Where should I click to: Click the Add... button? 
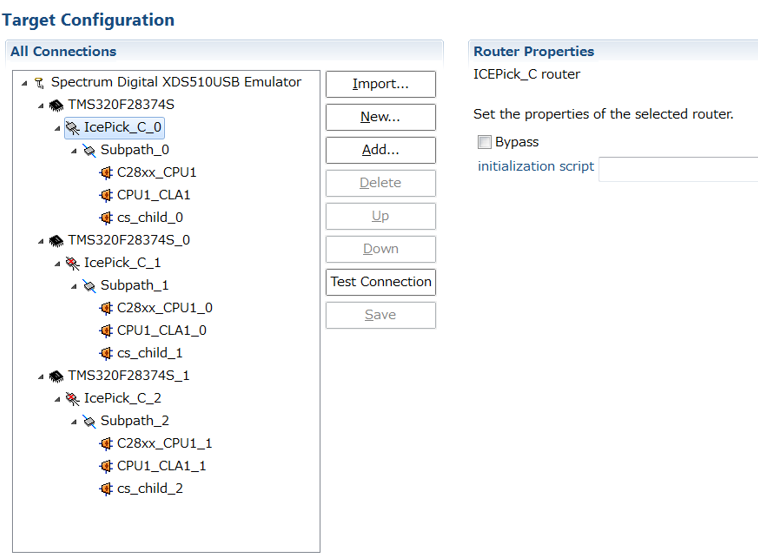pos(380,150)
